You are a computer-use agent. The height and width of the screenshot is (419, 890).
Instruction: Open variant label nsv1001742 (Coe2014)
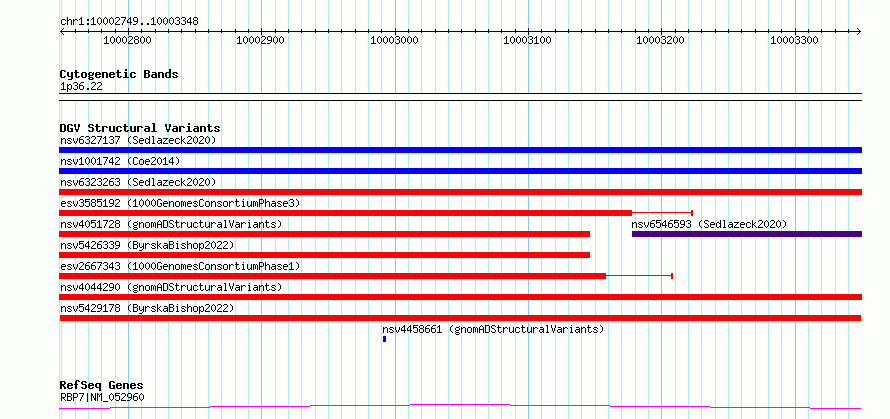point(120,161)
